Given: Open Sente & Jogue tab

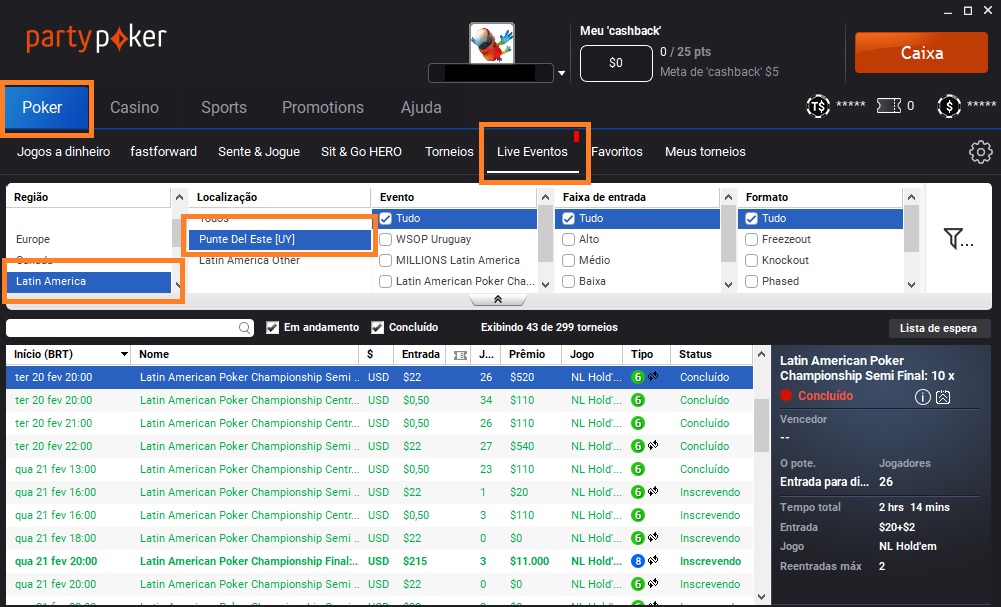Looking at the screenshot, I should (259, 152).
